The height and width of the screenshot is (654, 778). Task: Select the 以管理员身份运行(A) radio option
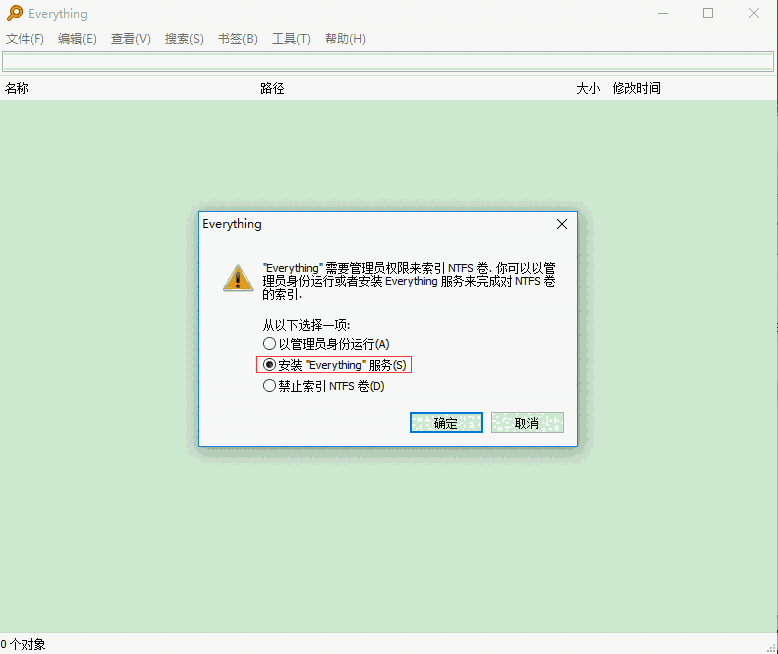(x=326, y=343)
